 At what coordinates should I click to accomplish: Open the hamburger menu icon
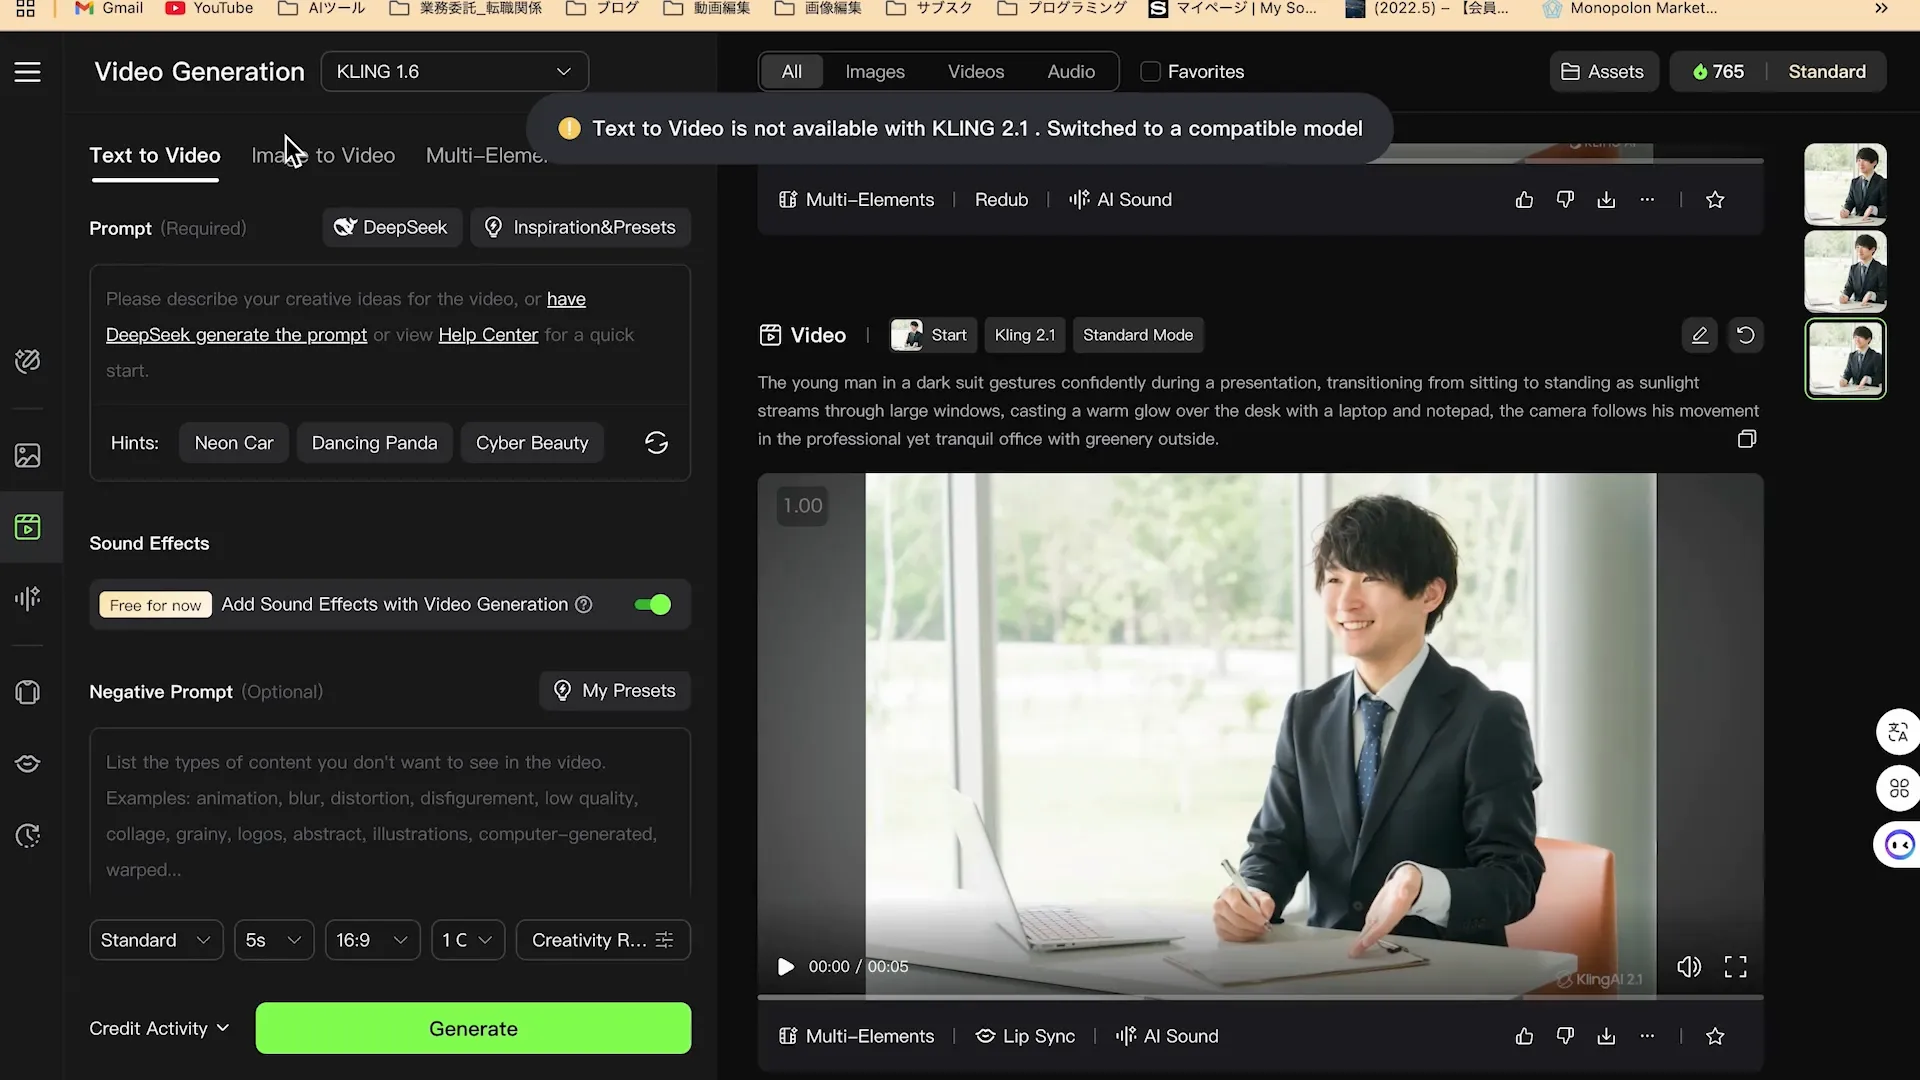(x=27, y=72)
